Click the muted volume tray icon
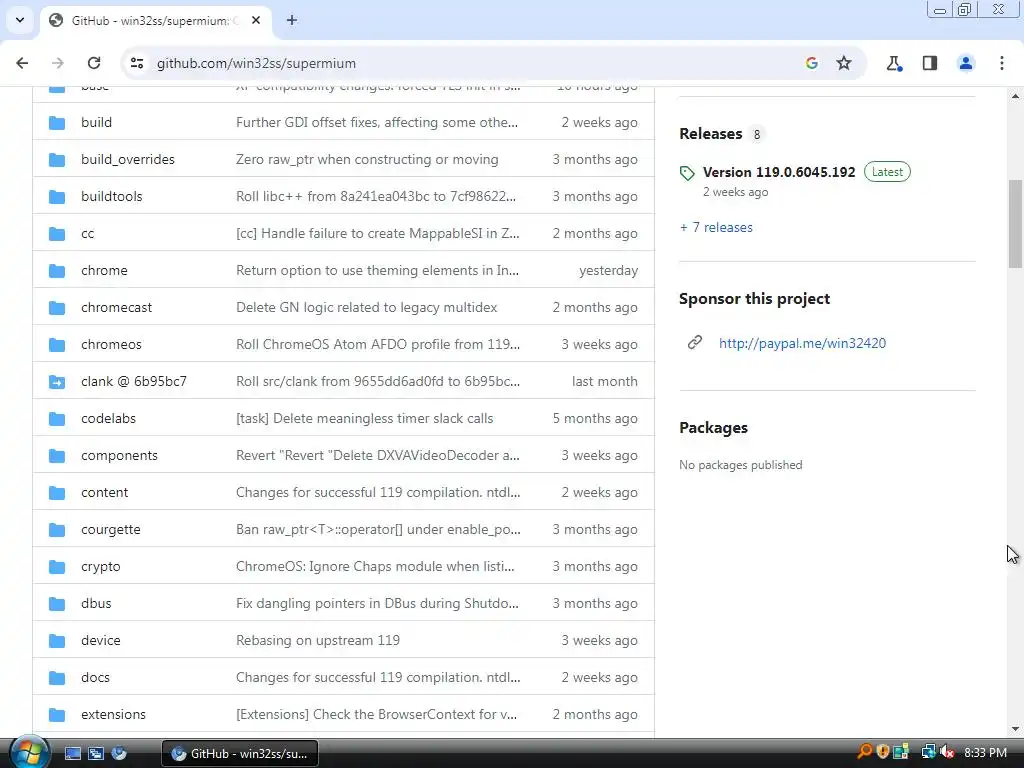The image size is (1024, 768). point(947,752)
